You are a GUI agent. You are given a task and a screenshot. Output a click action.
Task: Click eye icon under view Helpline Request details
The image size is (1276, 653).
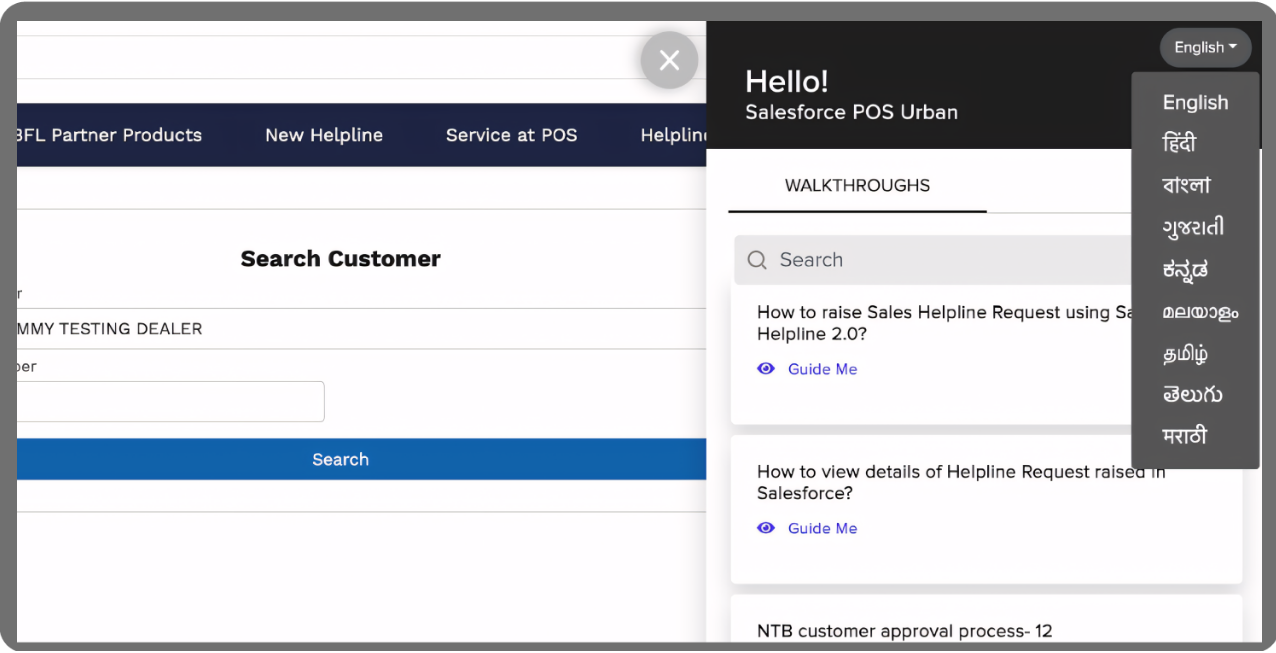(766, 528)
